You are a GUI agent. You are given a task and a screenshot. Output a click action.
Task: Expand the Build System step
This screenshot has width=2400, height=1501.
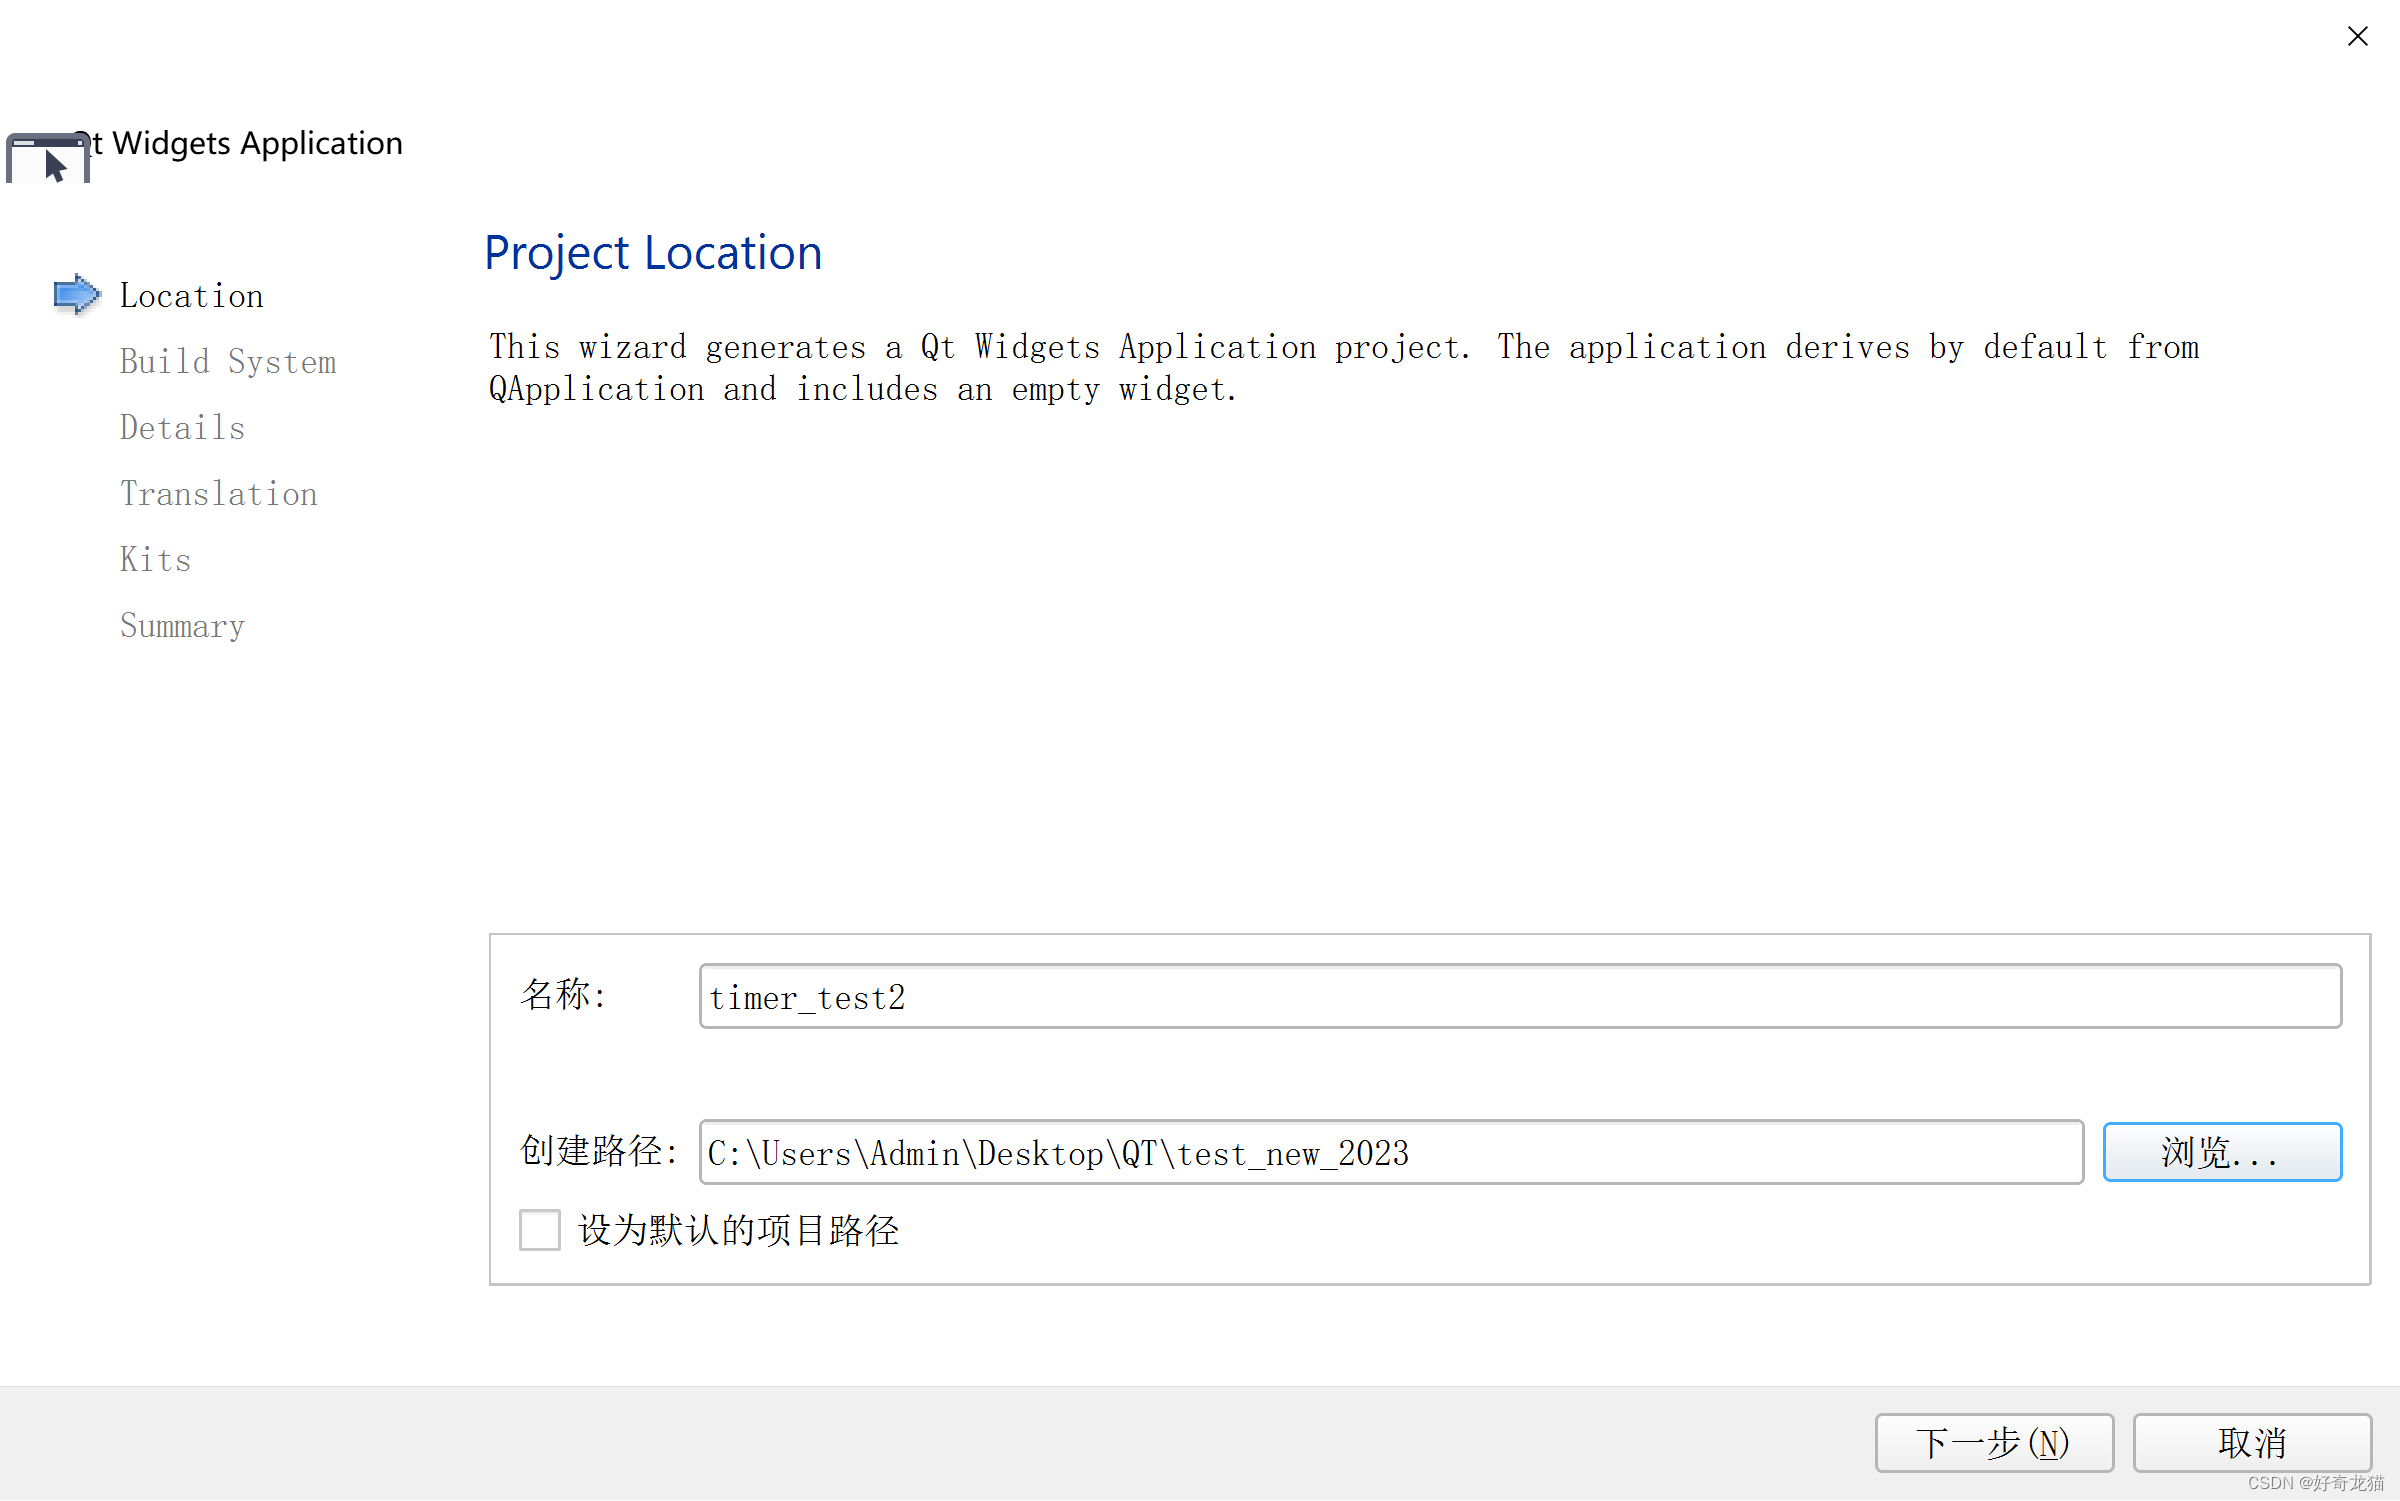[x=228, y=361]
